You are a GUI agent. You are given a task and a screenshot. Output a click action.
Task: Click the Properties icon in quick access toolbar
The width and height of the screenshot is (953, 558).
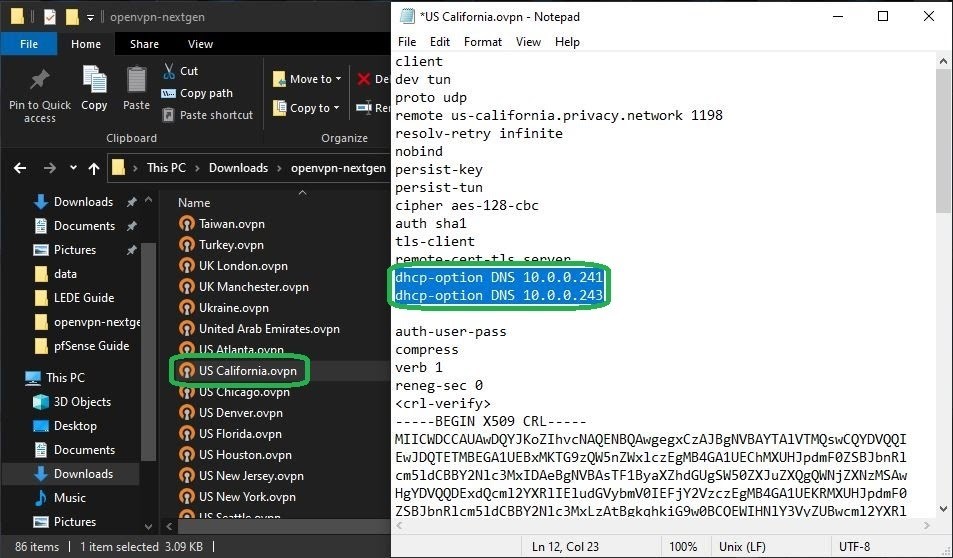tap(50, 16)
